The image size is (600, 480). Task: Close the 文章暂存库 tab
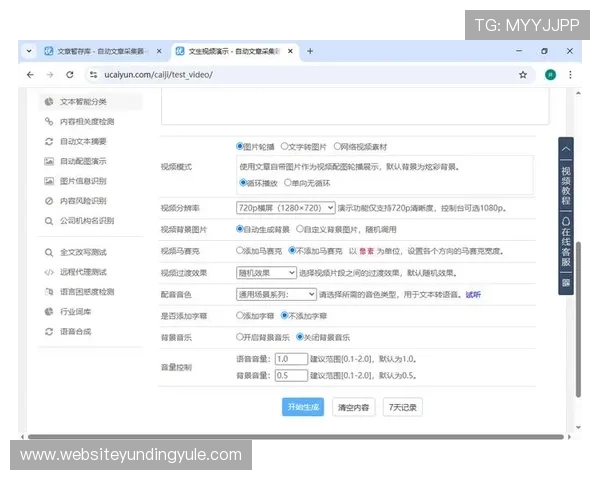[x=159, y=51]
